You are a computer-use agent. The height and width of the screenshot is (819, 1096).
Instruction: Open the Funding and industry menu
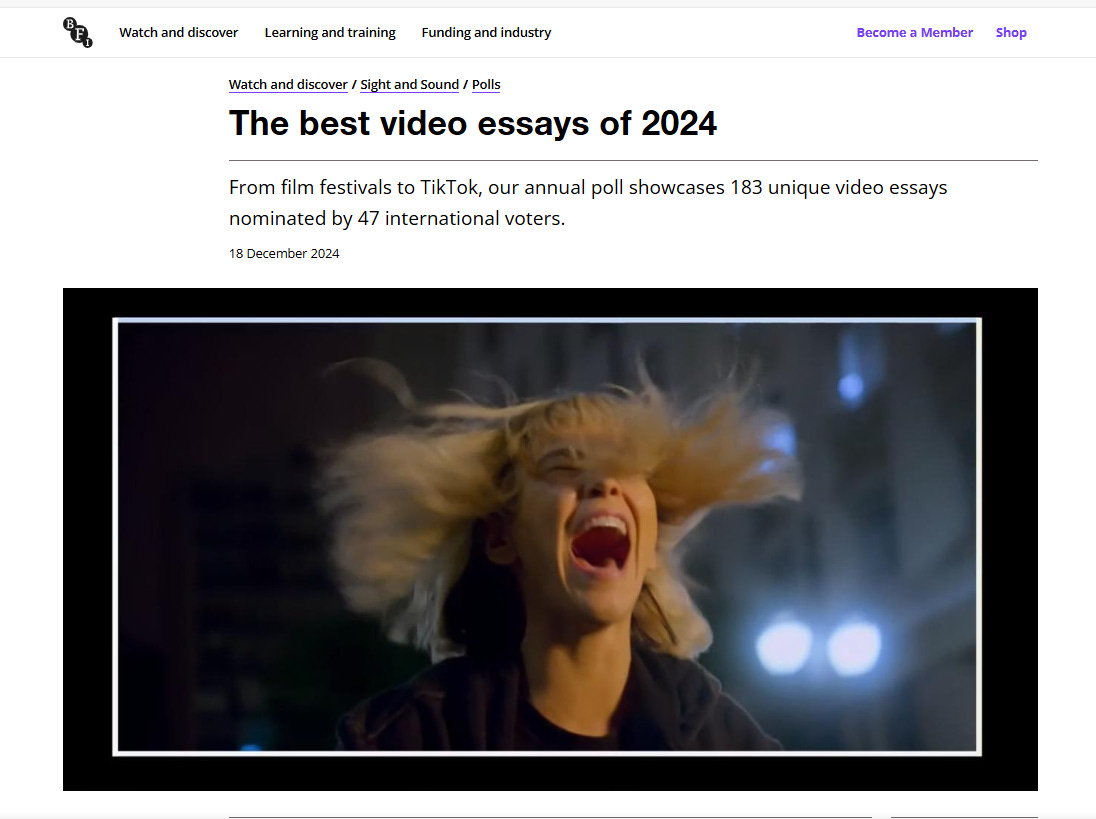(486, 32)
